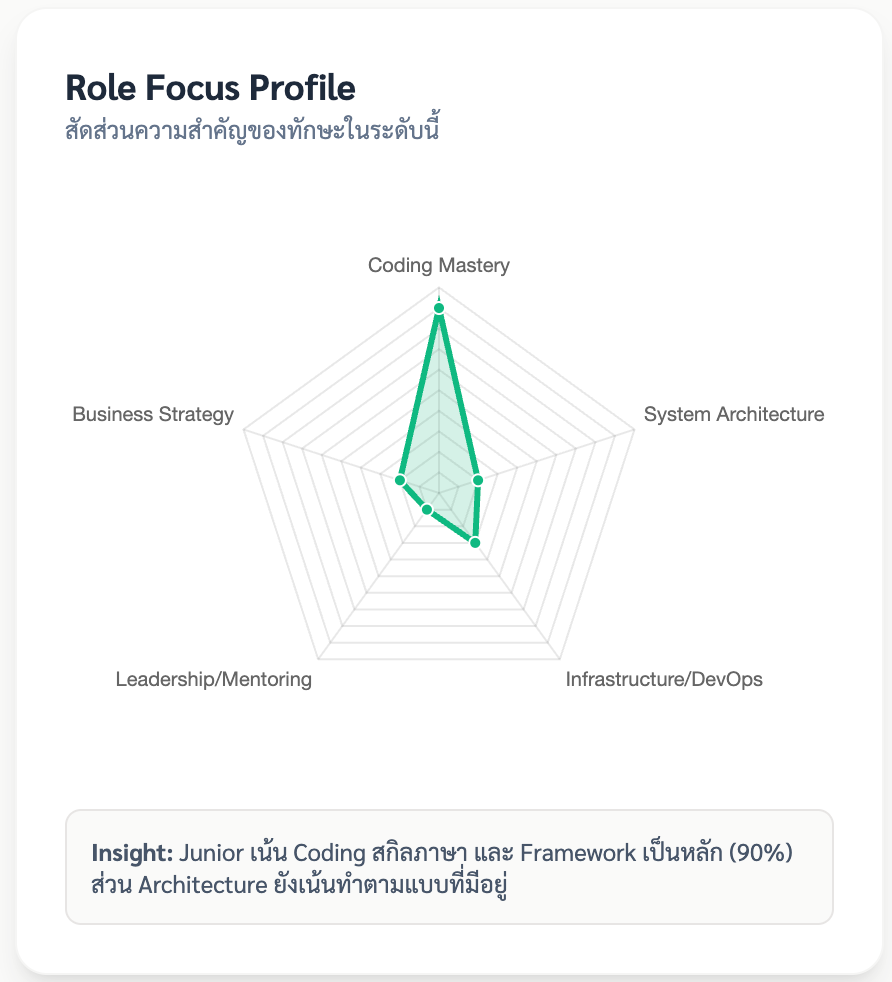Click the Infrastructure/DevOps axis label
The height and width of the screenshot is (982, 892).
pyautogui.click(x=664, y=680)
